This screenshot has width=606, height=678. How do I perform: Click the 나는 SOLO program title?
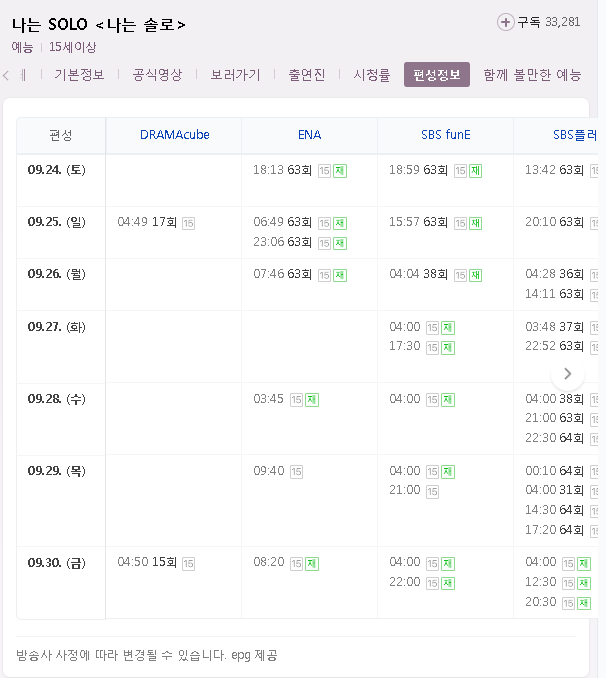point(99,24)
